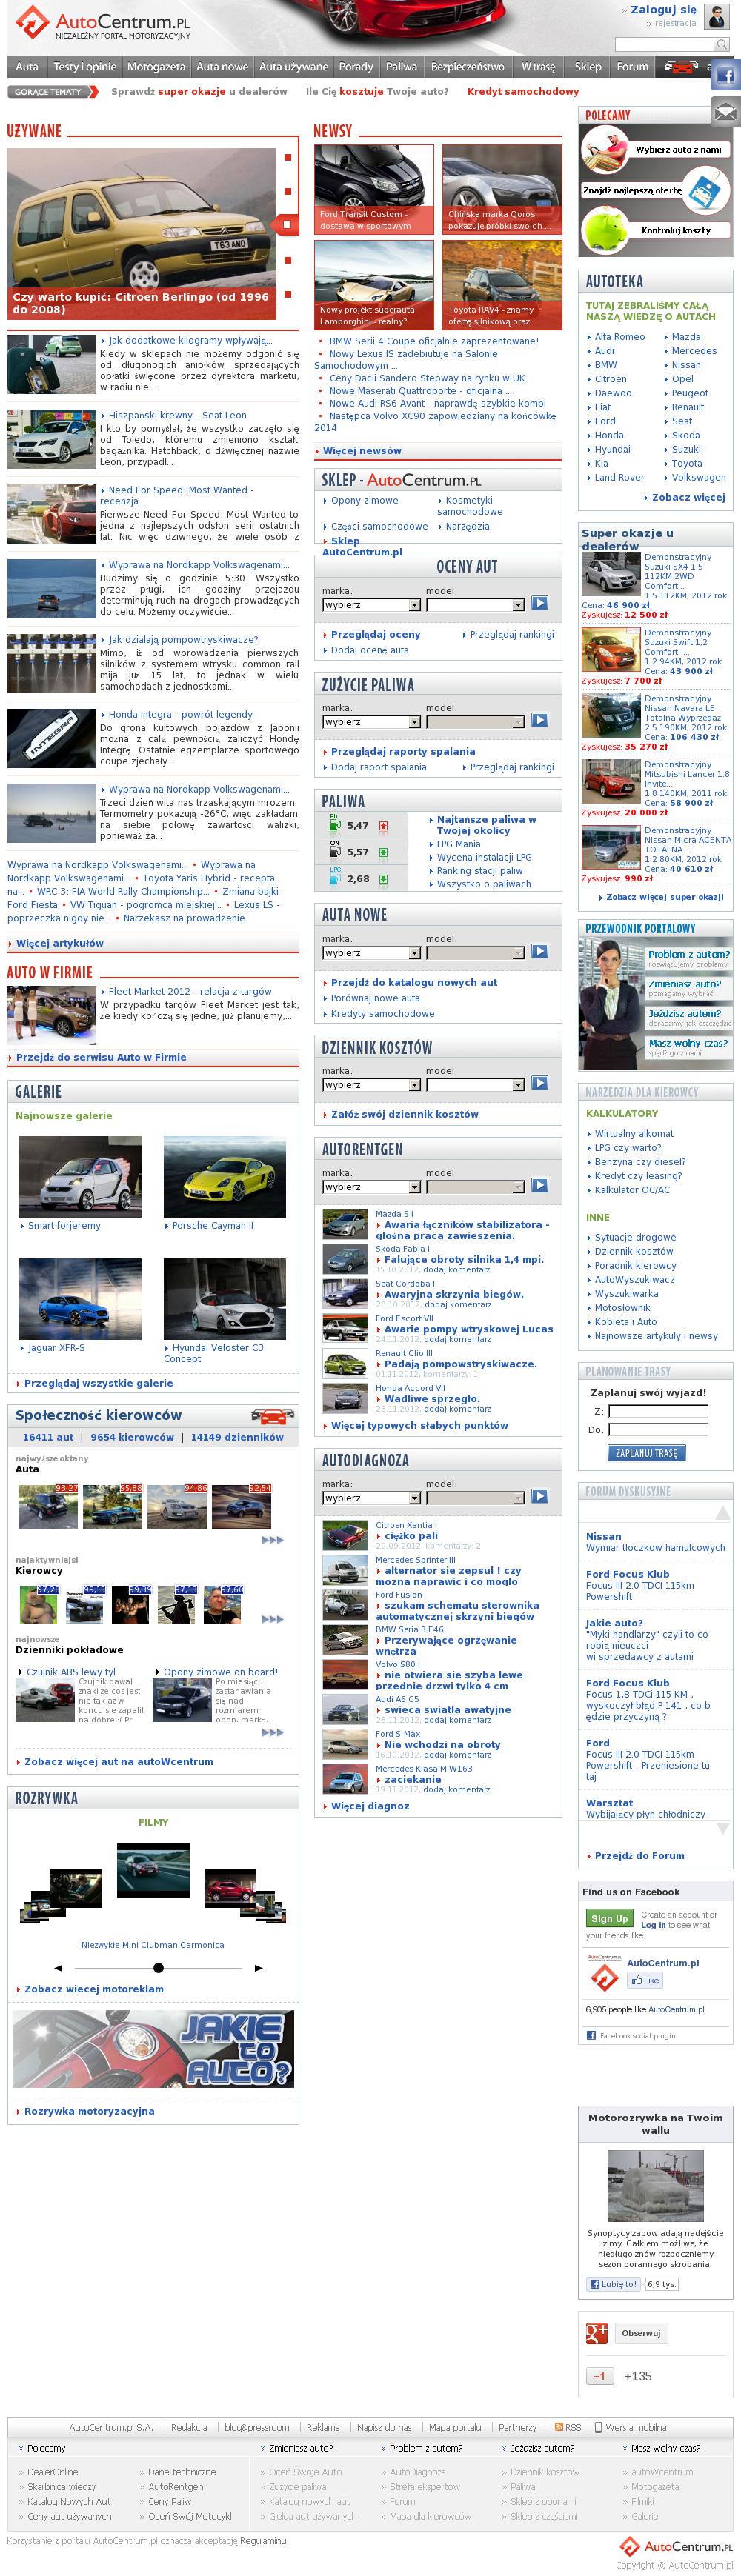The height and width of the screenshot is (2576, 741).
Task: Open the marka dropdown in Dziennik Kosztów
Action: 371,1085
